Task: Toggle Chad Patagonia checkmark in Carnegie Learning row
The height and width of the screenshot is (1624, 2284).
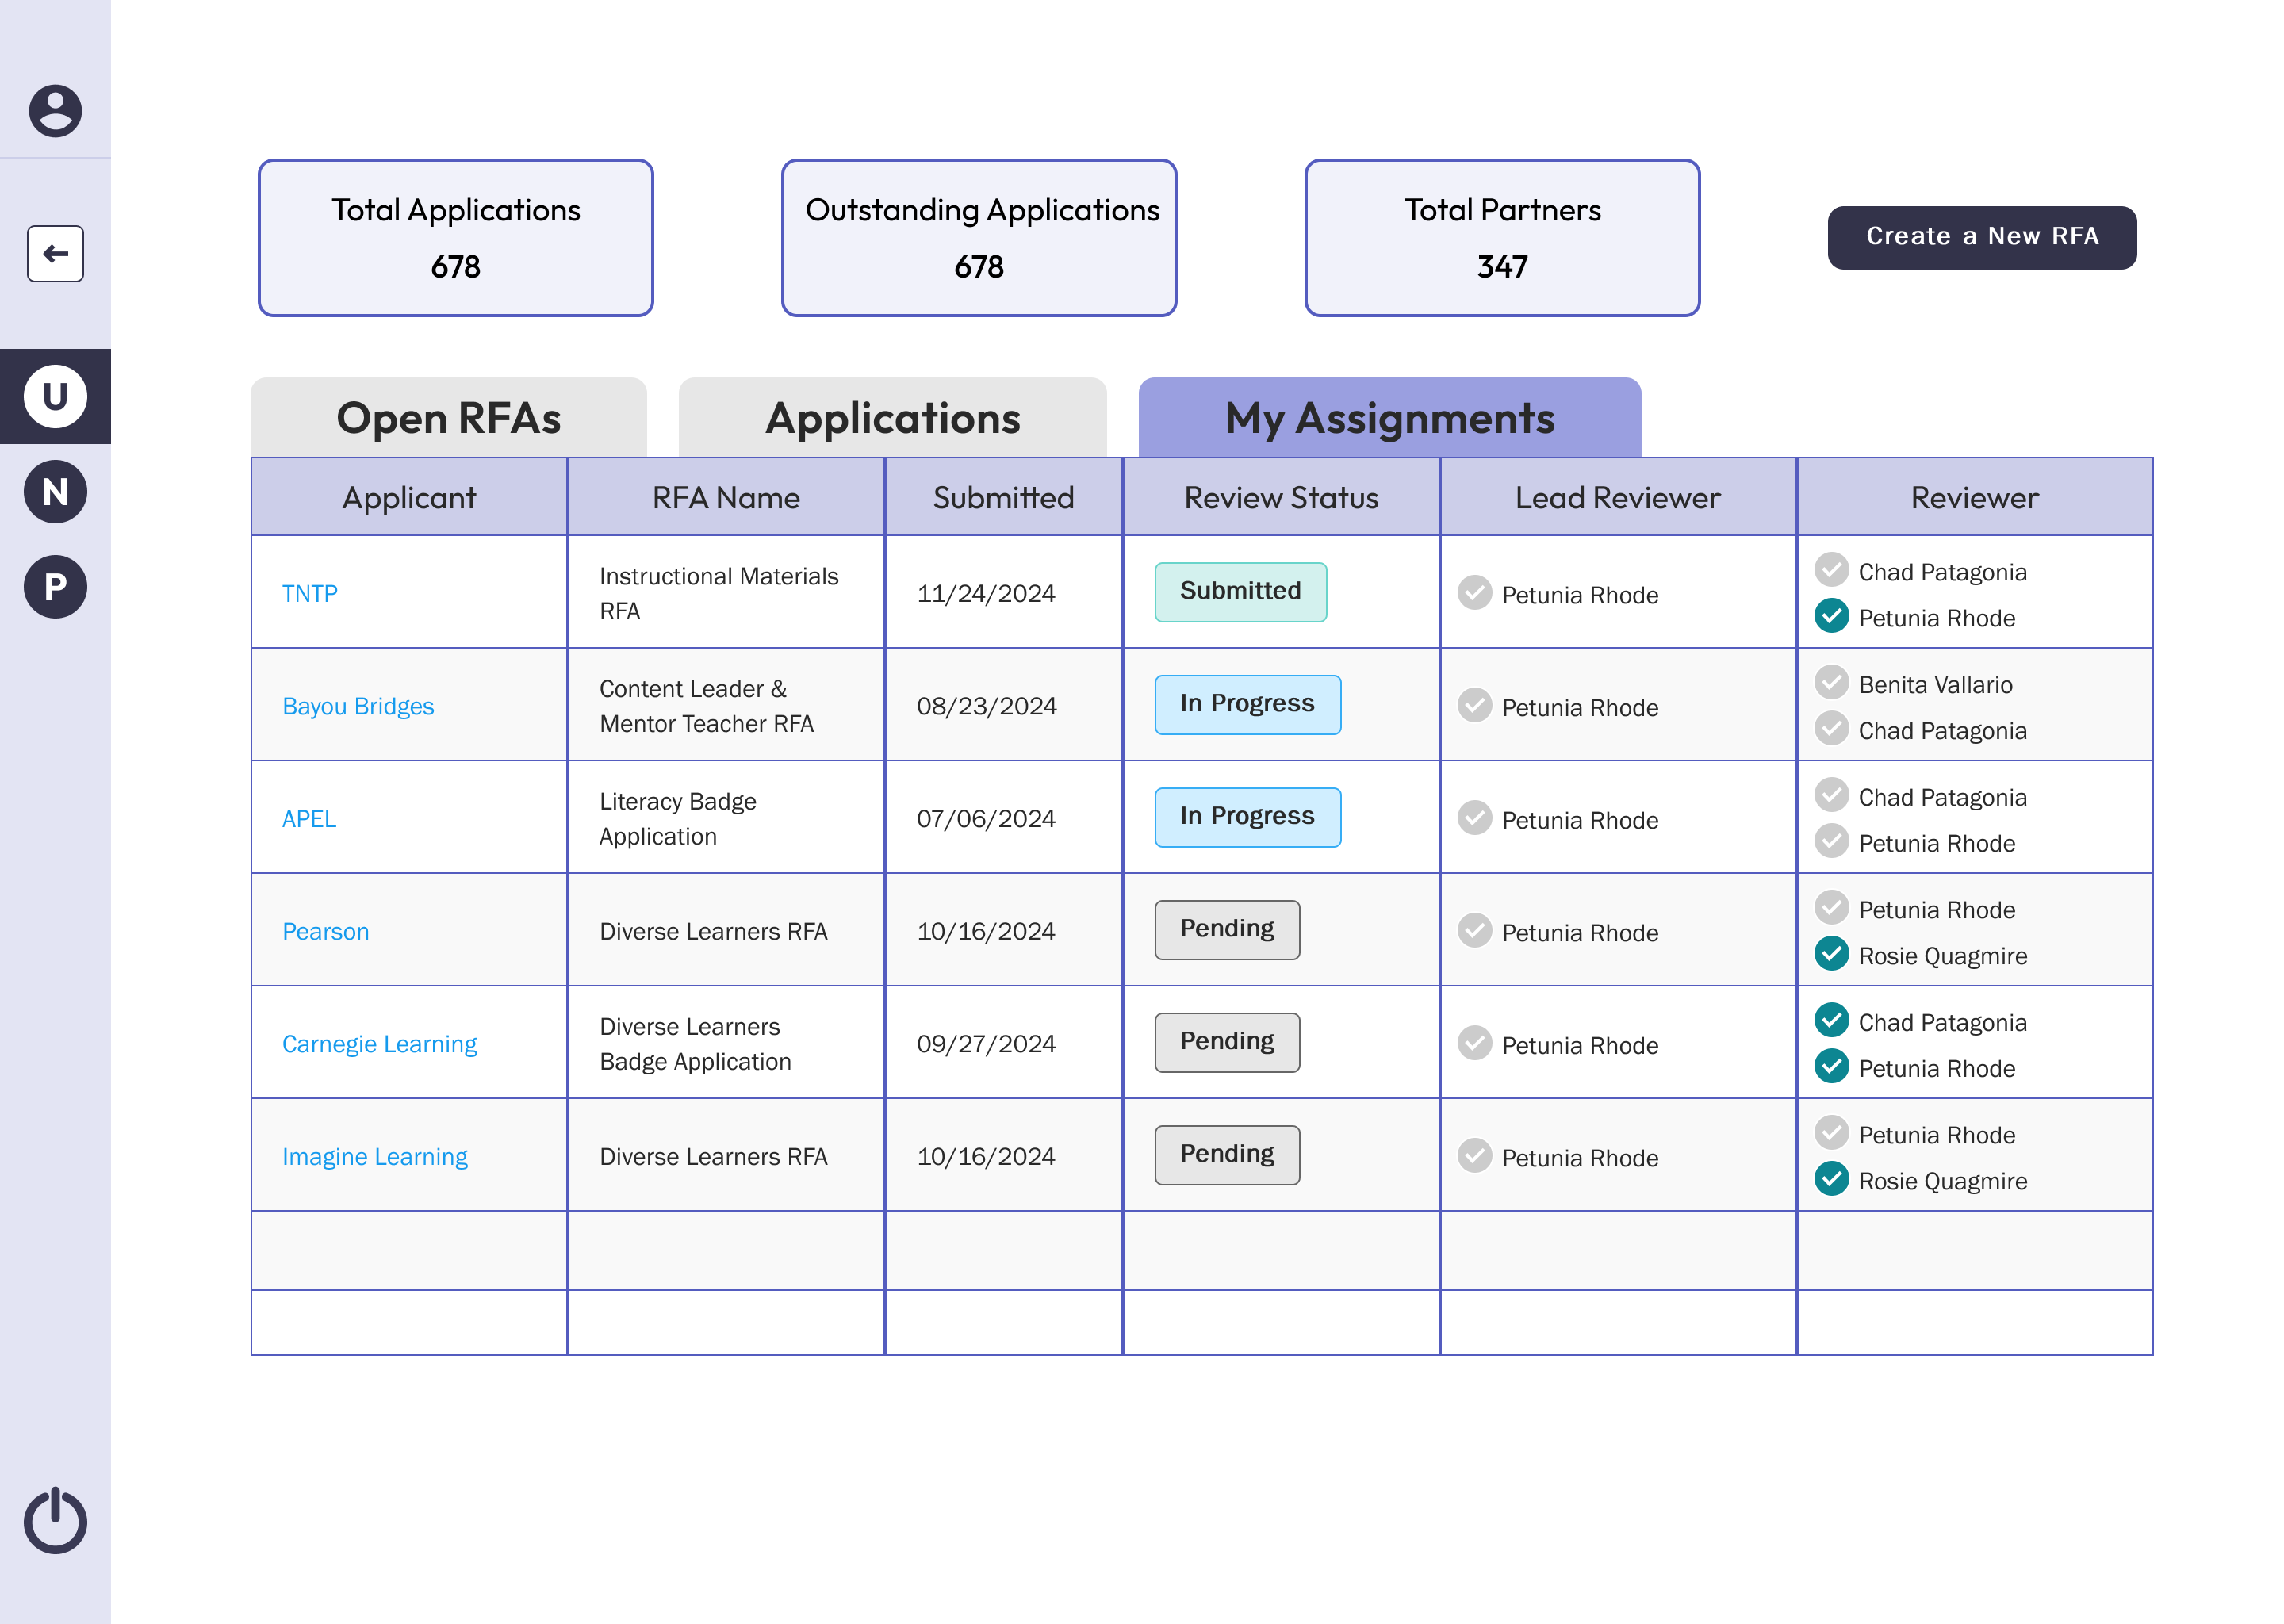Action: [x=1831, y=1020]
